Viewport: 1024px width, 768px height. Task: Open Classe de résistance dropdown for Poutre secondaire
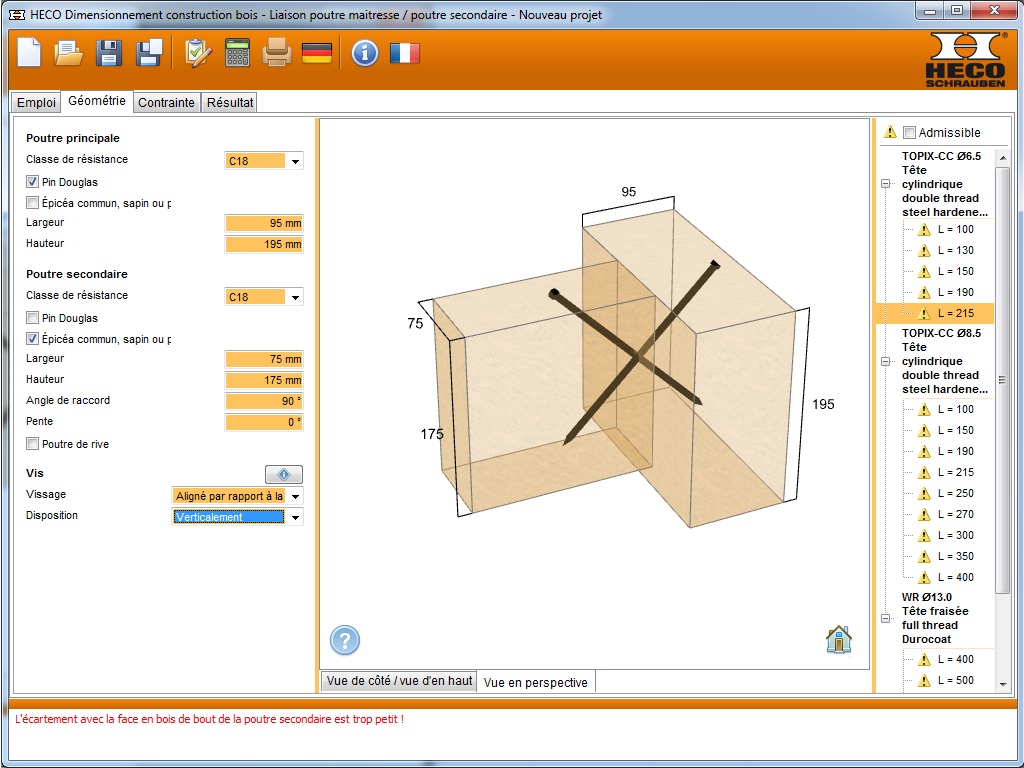click(295, 296)
